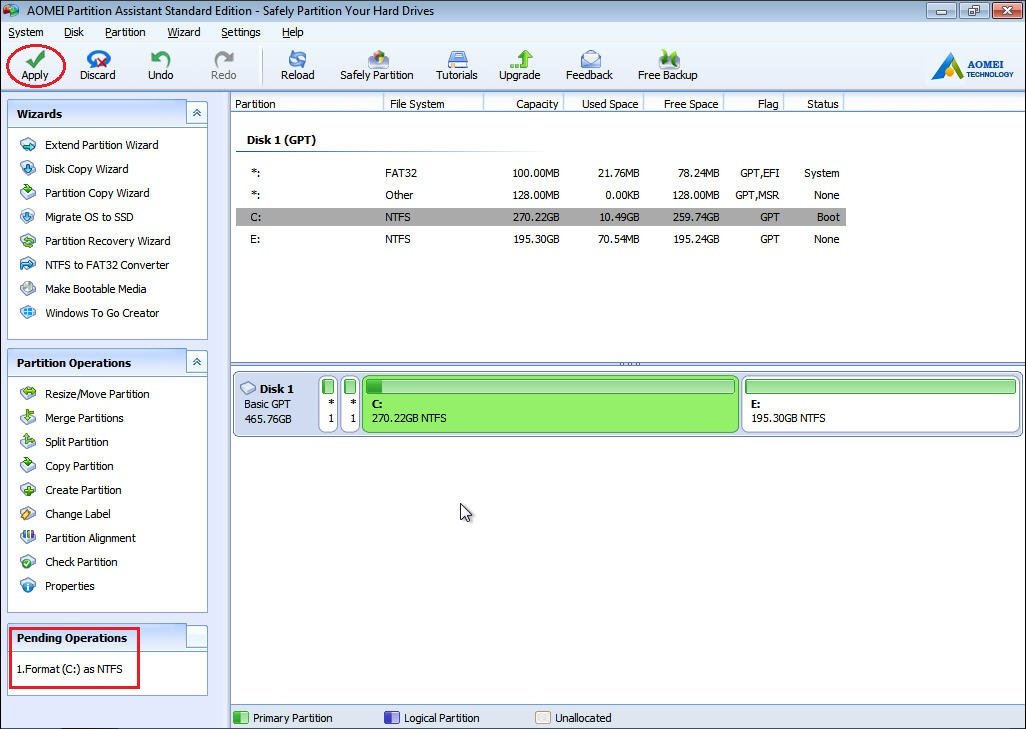Collapse the Wizards panel

(x=197, y=113)
